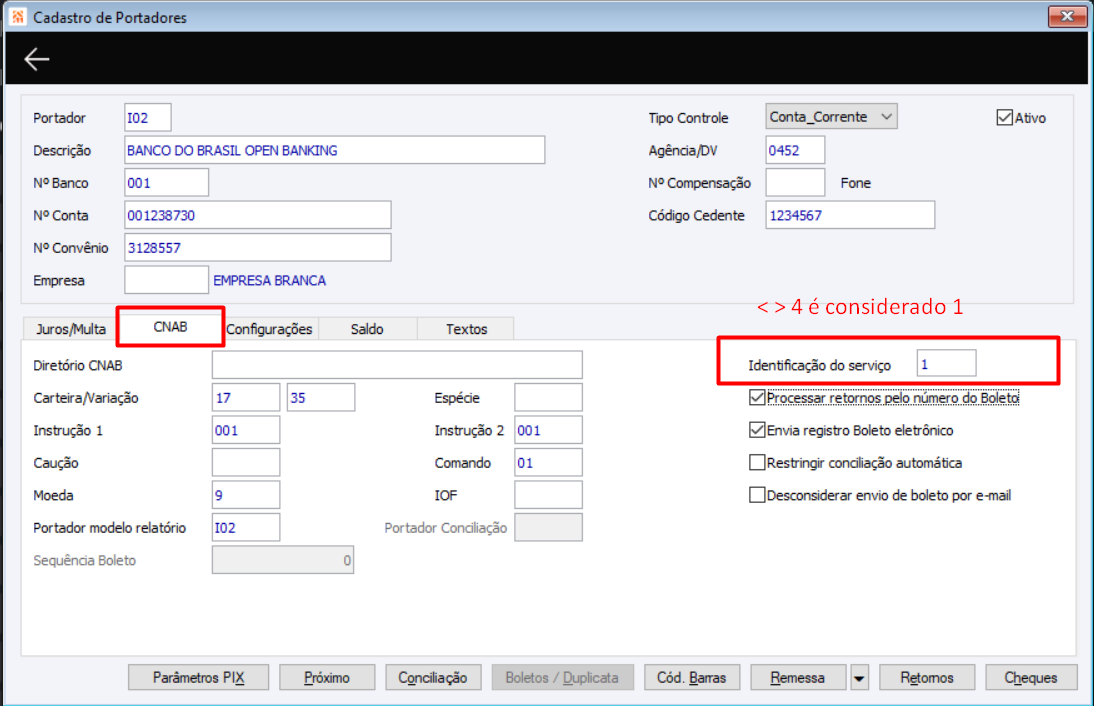This screenshot has width=1094, height=706.
Task: Click the back arrow icon
Action: pos(36,59)
